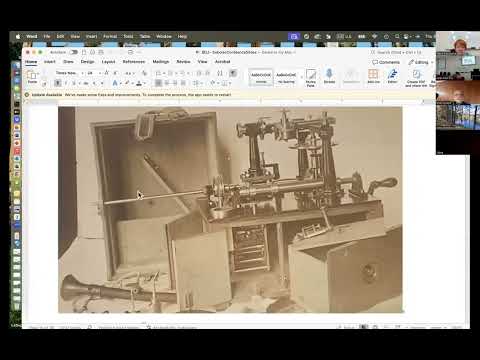Image resolution: width=480 pixels, height=360 pixels.
Task: Start Dictate with the microphone icon
Action: 329,76
